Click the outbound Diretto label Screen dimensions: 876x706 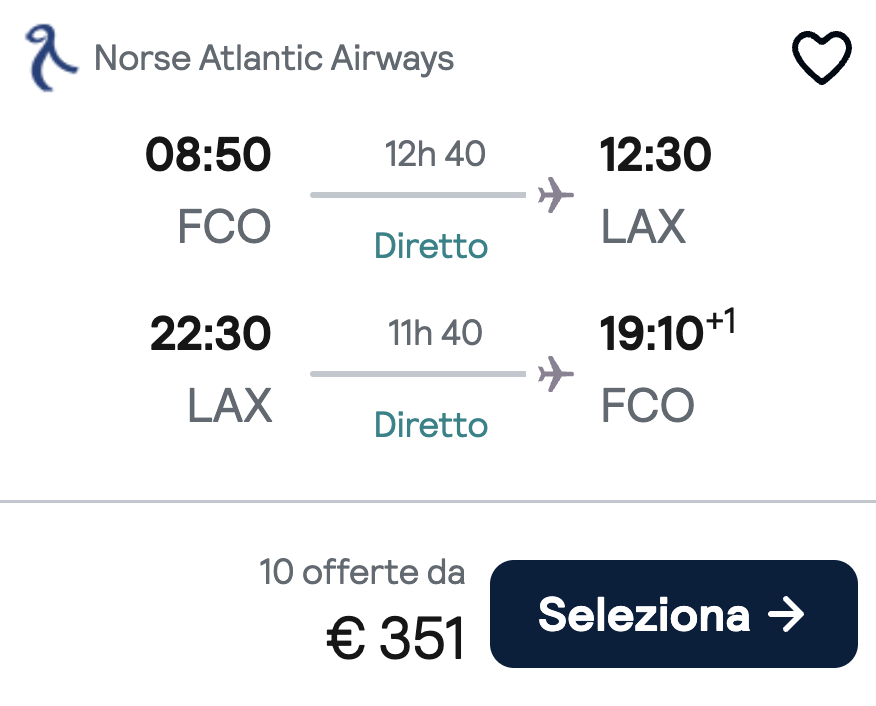click(x=431, y=246)
